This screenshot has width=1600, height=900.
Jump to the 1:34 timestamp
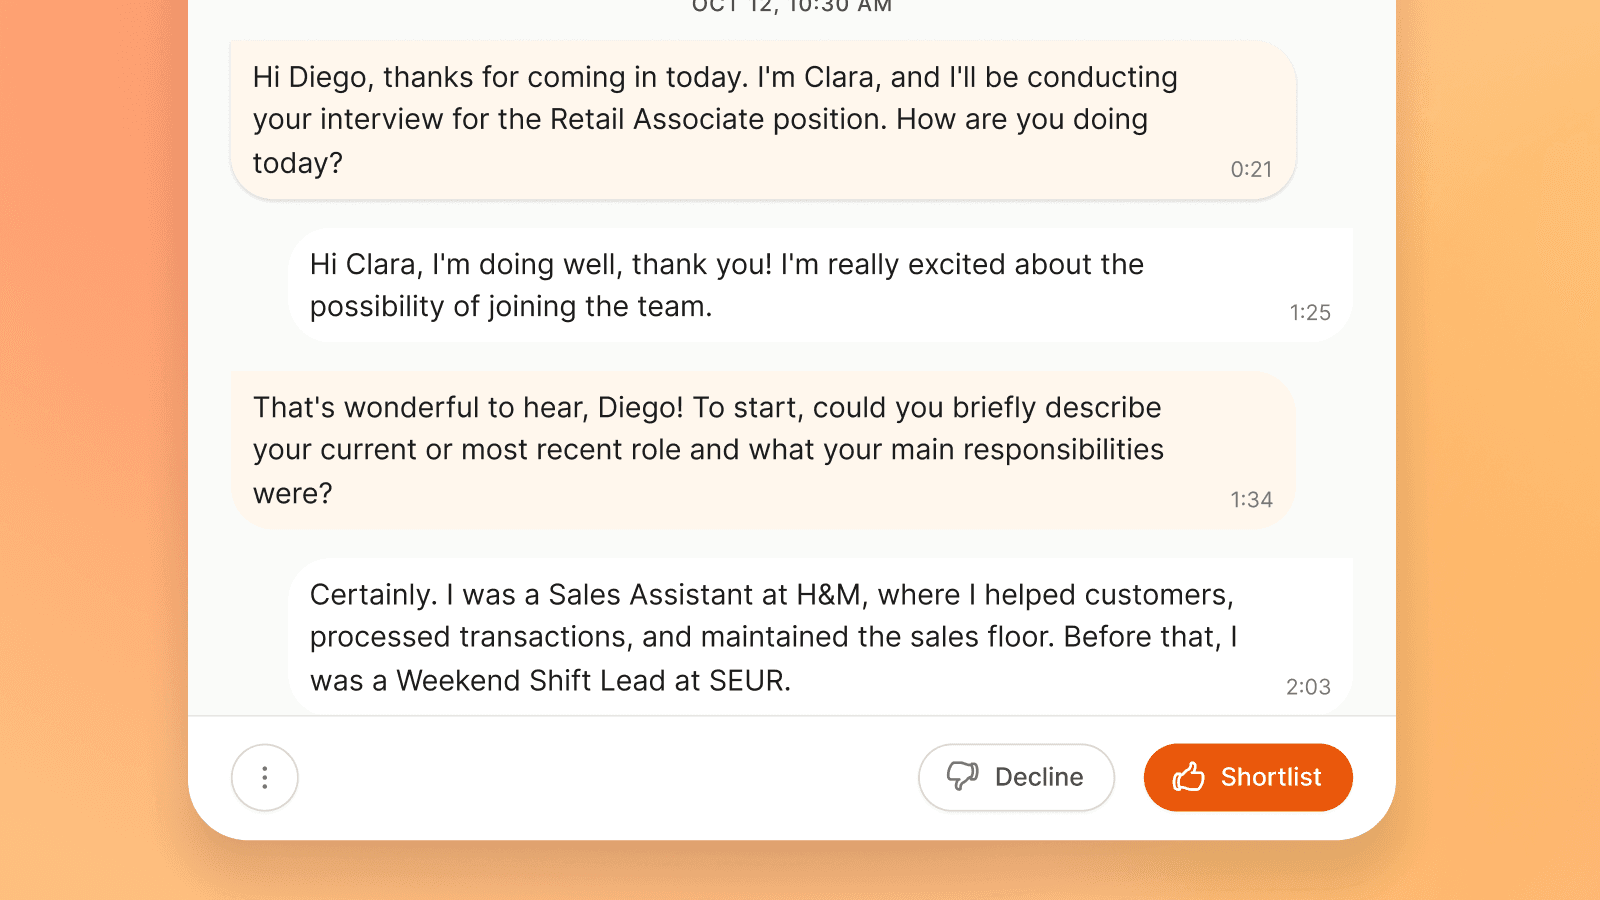1251,500
